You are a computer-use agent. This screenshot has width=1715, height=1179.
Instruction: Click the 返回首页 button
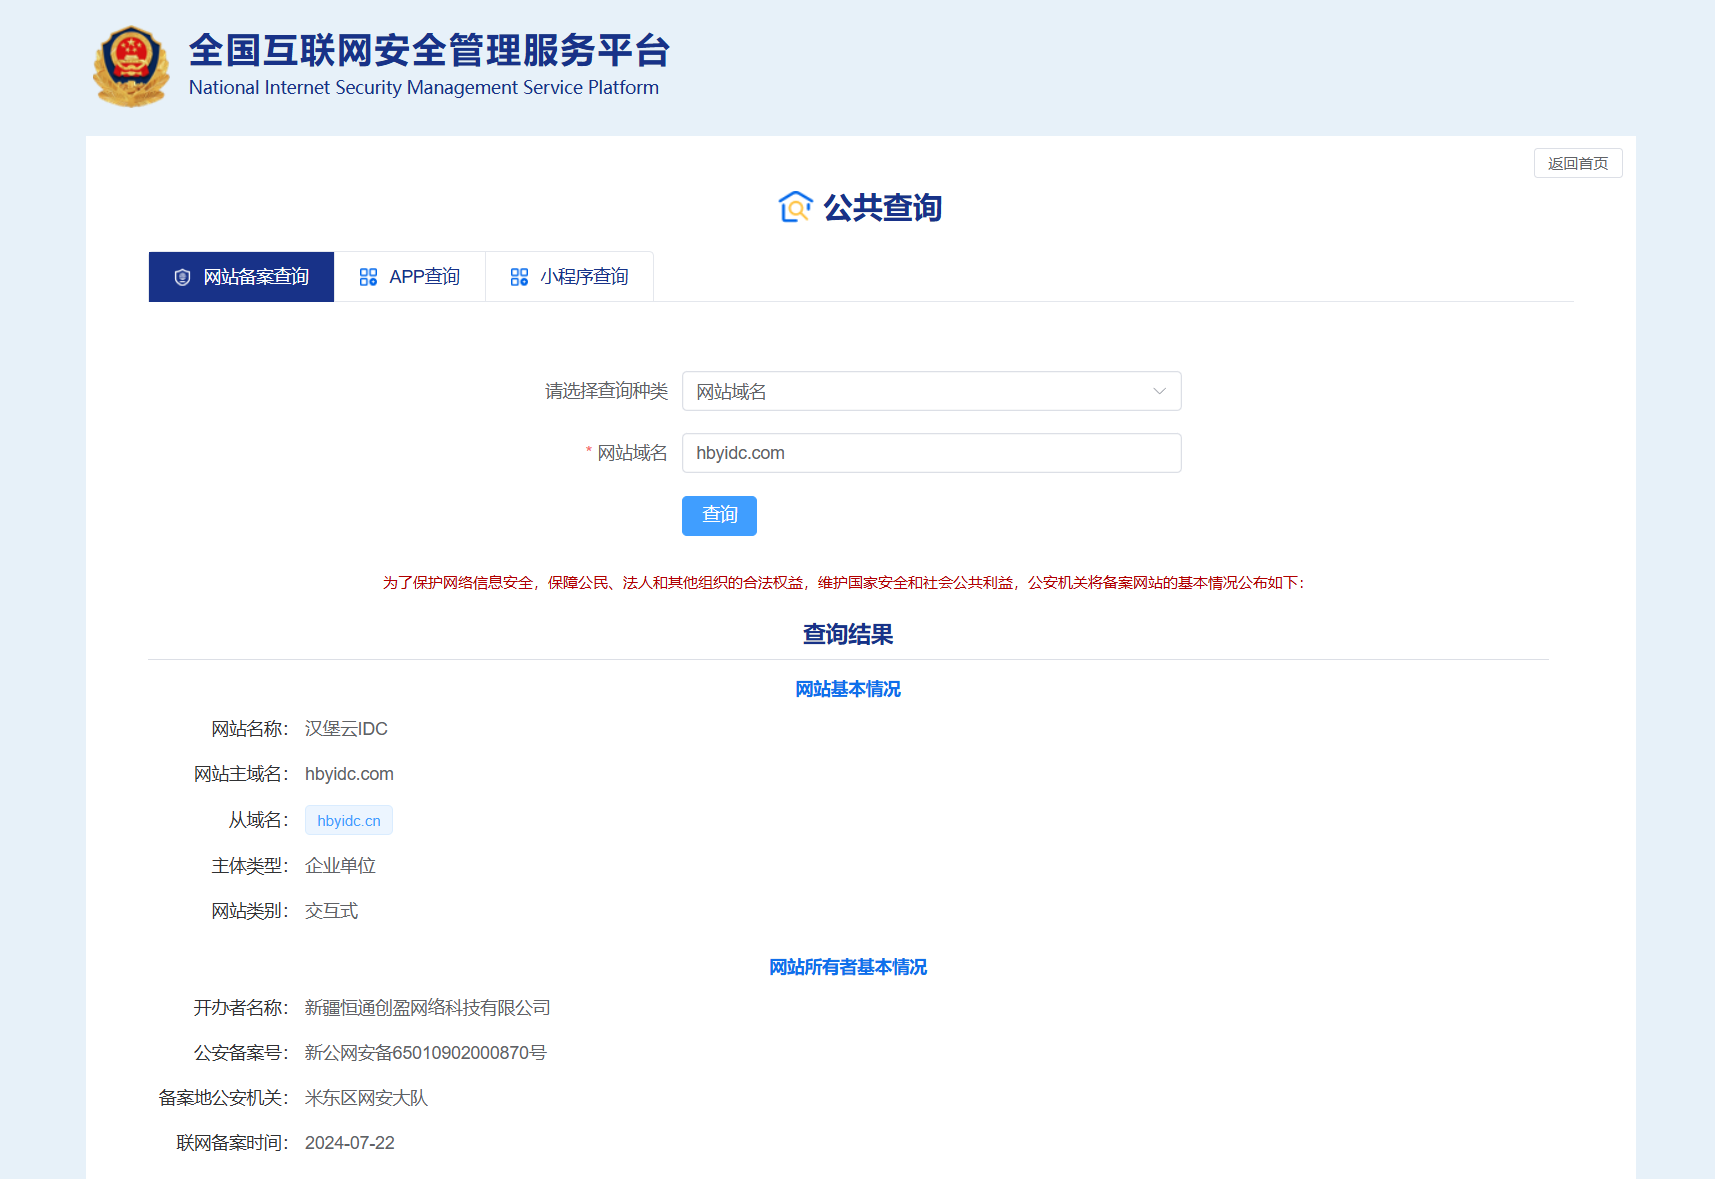(x=1578, y=163)
